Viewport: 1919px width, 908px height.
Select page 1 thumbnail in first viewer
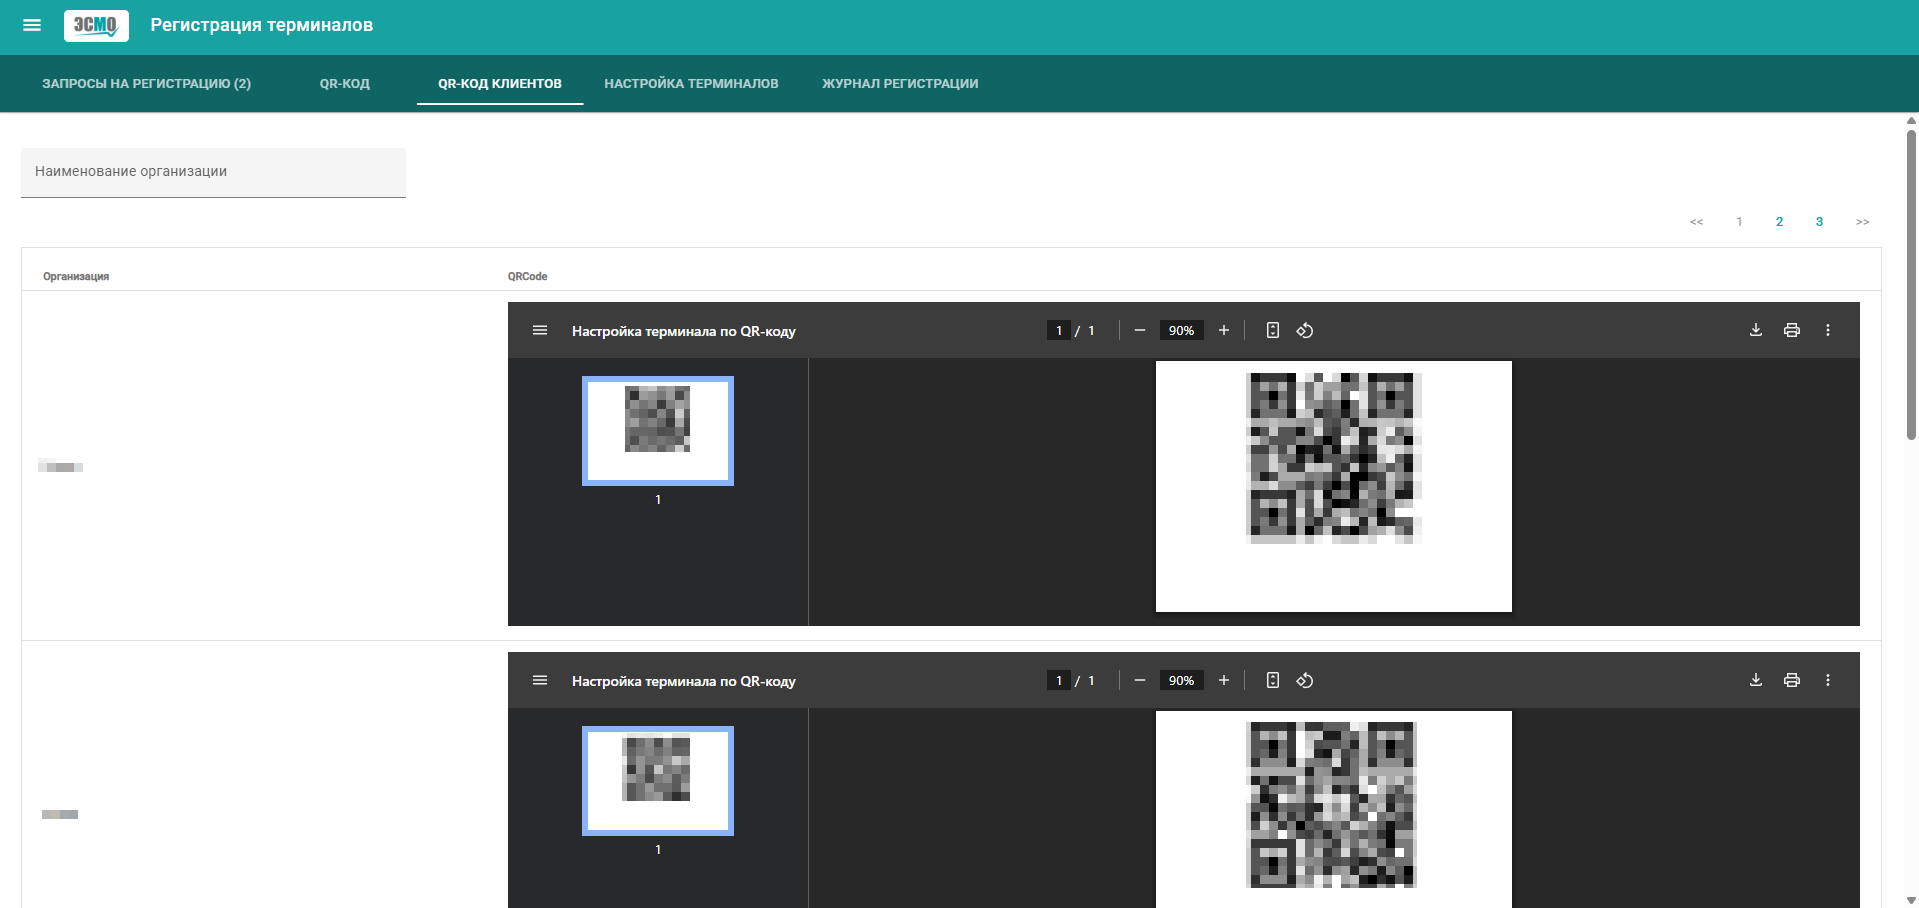[658, 431]
